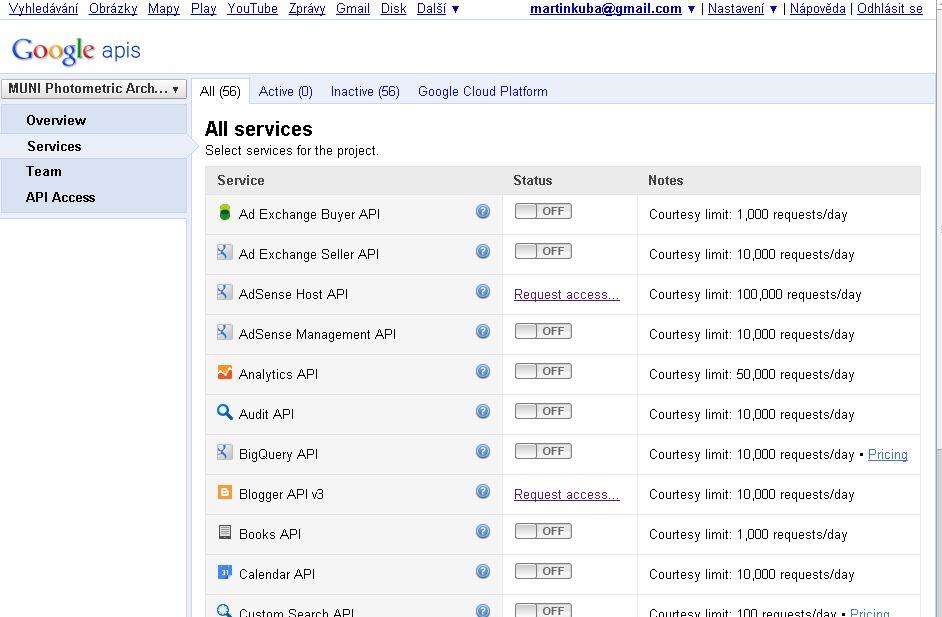Viewport: 942px width, 617px height.
Task: Click the AdSense Host API service icon
Action: coord(225,292)
